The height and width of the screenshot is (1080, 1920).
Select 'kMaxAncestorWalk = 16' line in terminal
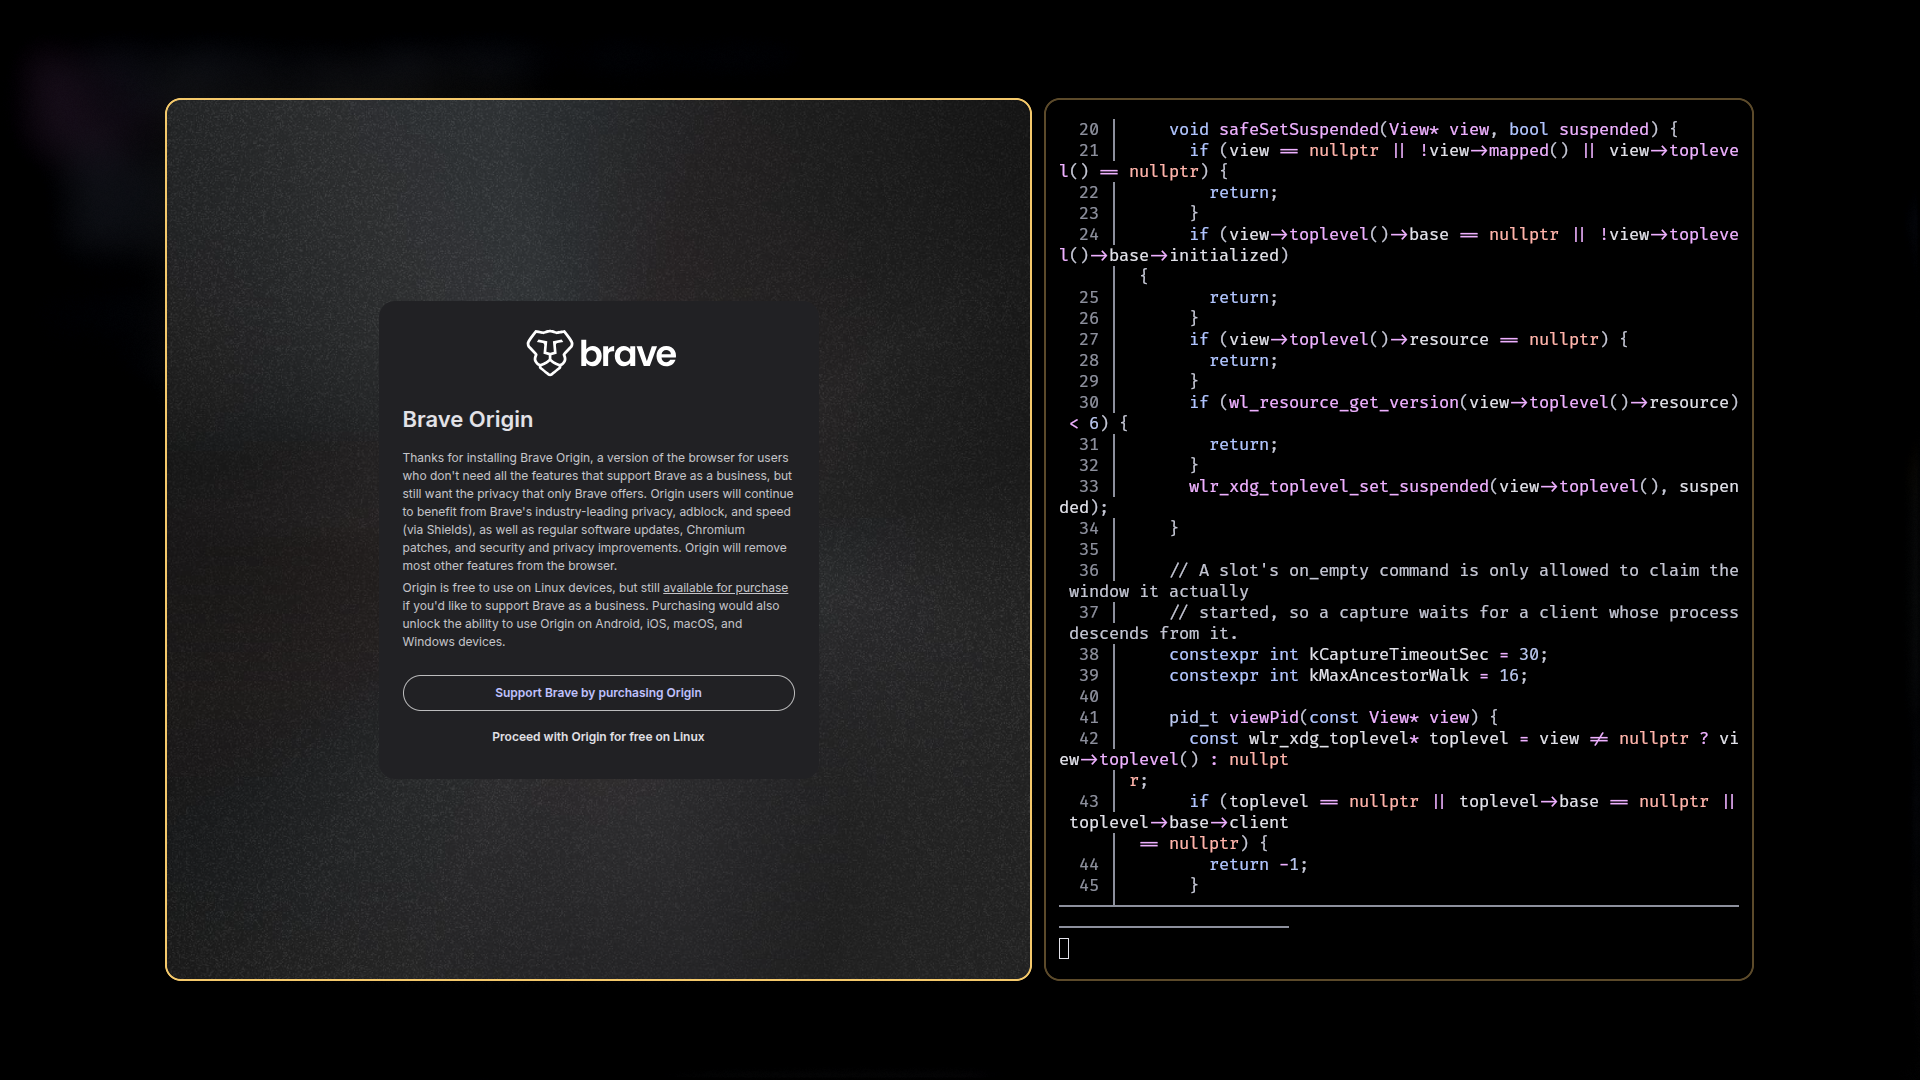1348,675
